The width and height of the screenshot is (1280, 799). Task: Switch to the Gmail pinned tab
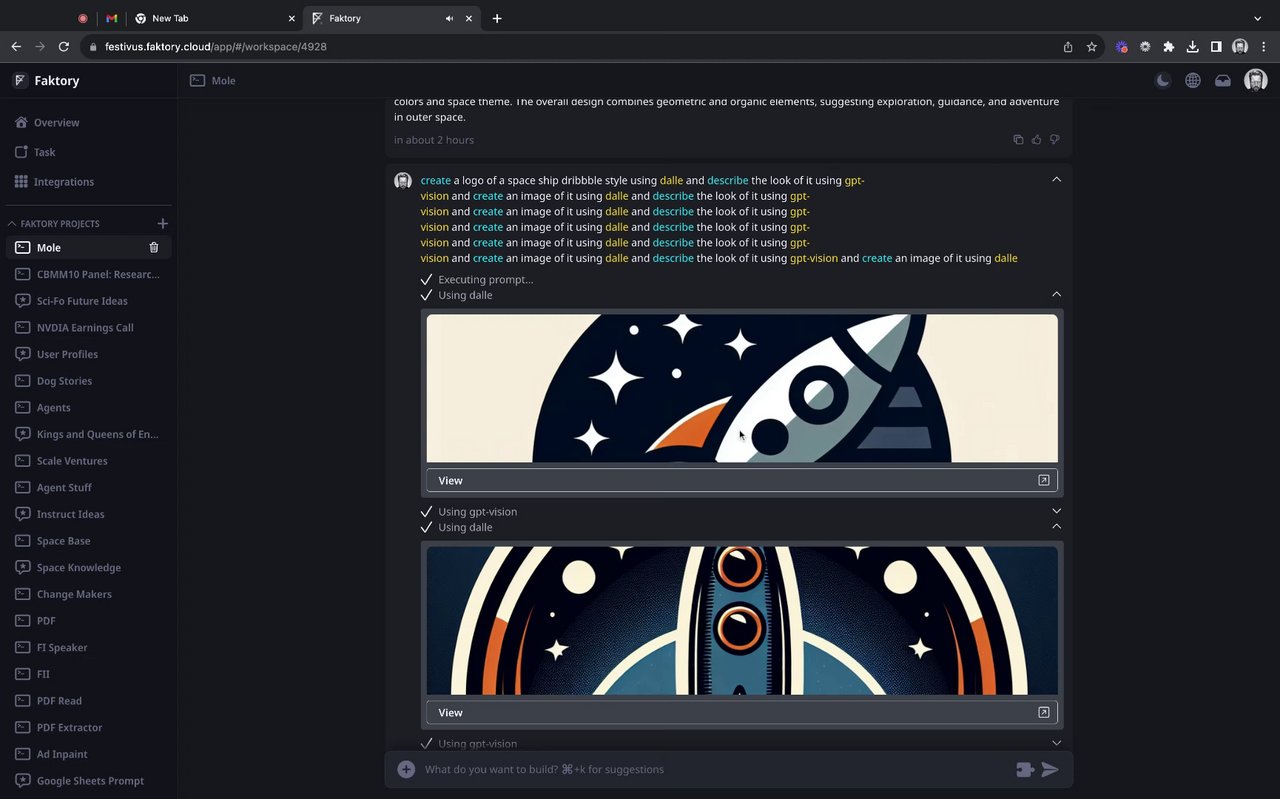tap(112, 18)
